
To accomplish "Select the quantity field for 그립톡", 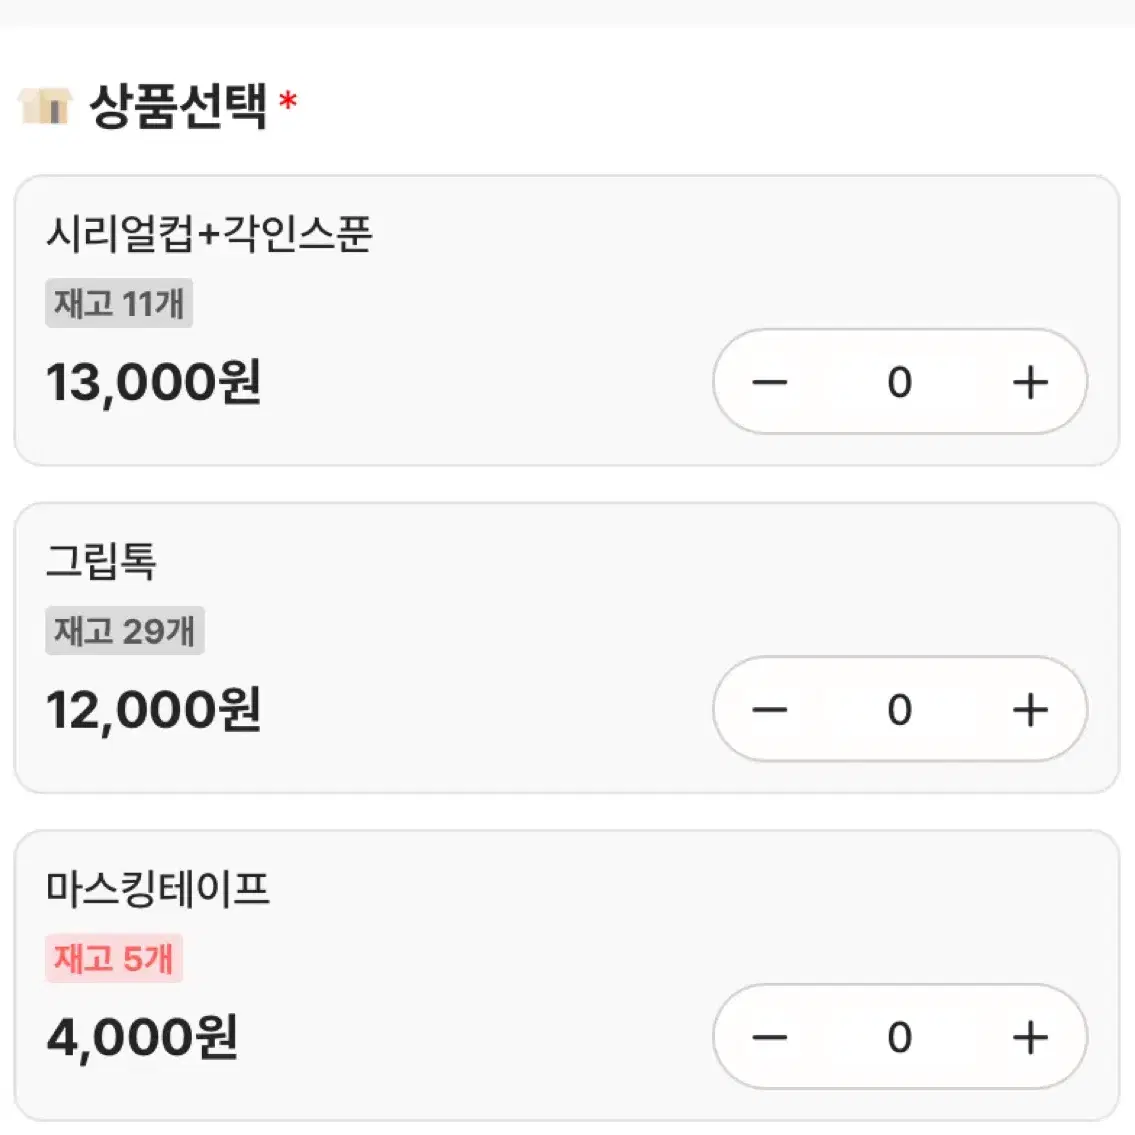I will pyautogui.click(x=900, y=709).
